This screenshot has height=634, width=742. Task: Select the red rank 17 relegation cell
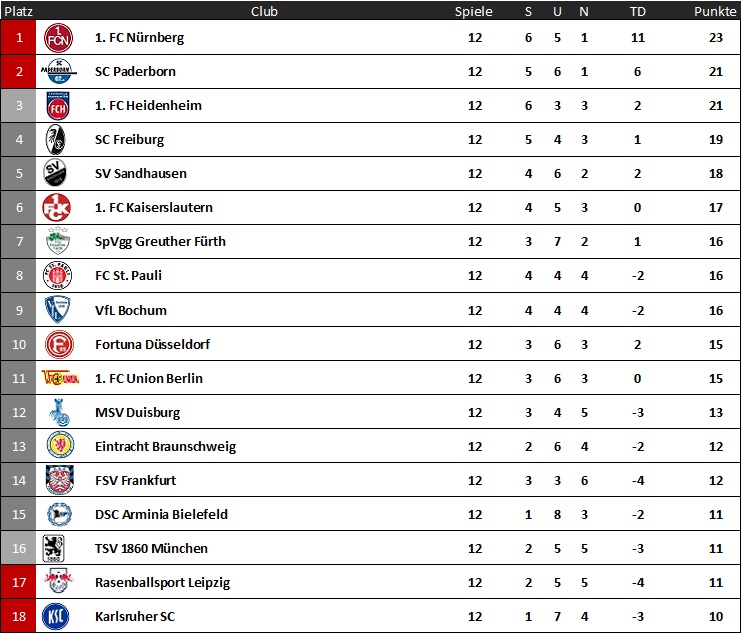coord(18,582)
